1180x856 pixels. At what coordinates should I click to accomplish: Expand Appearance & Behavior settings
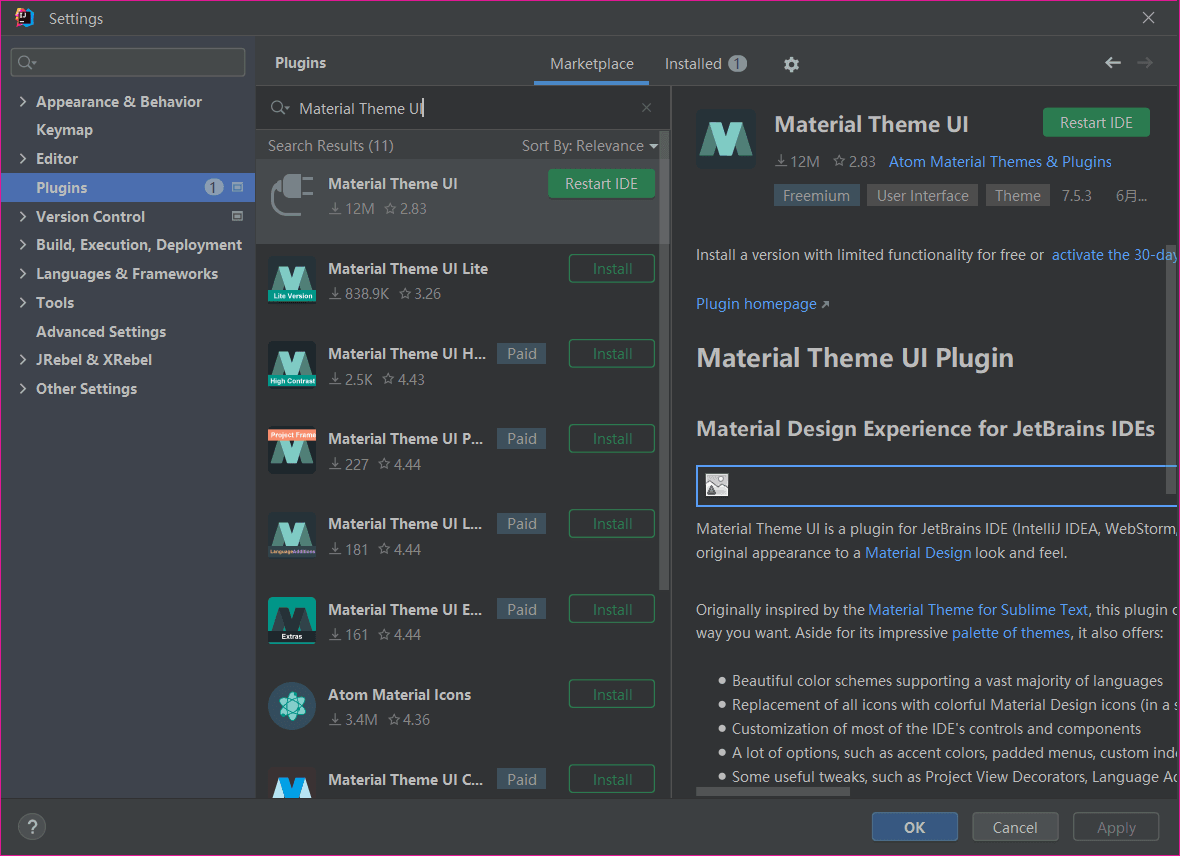click(23, 102)
